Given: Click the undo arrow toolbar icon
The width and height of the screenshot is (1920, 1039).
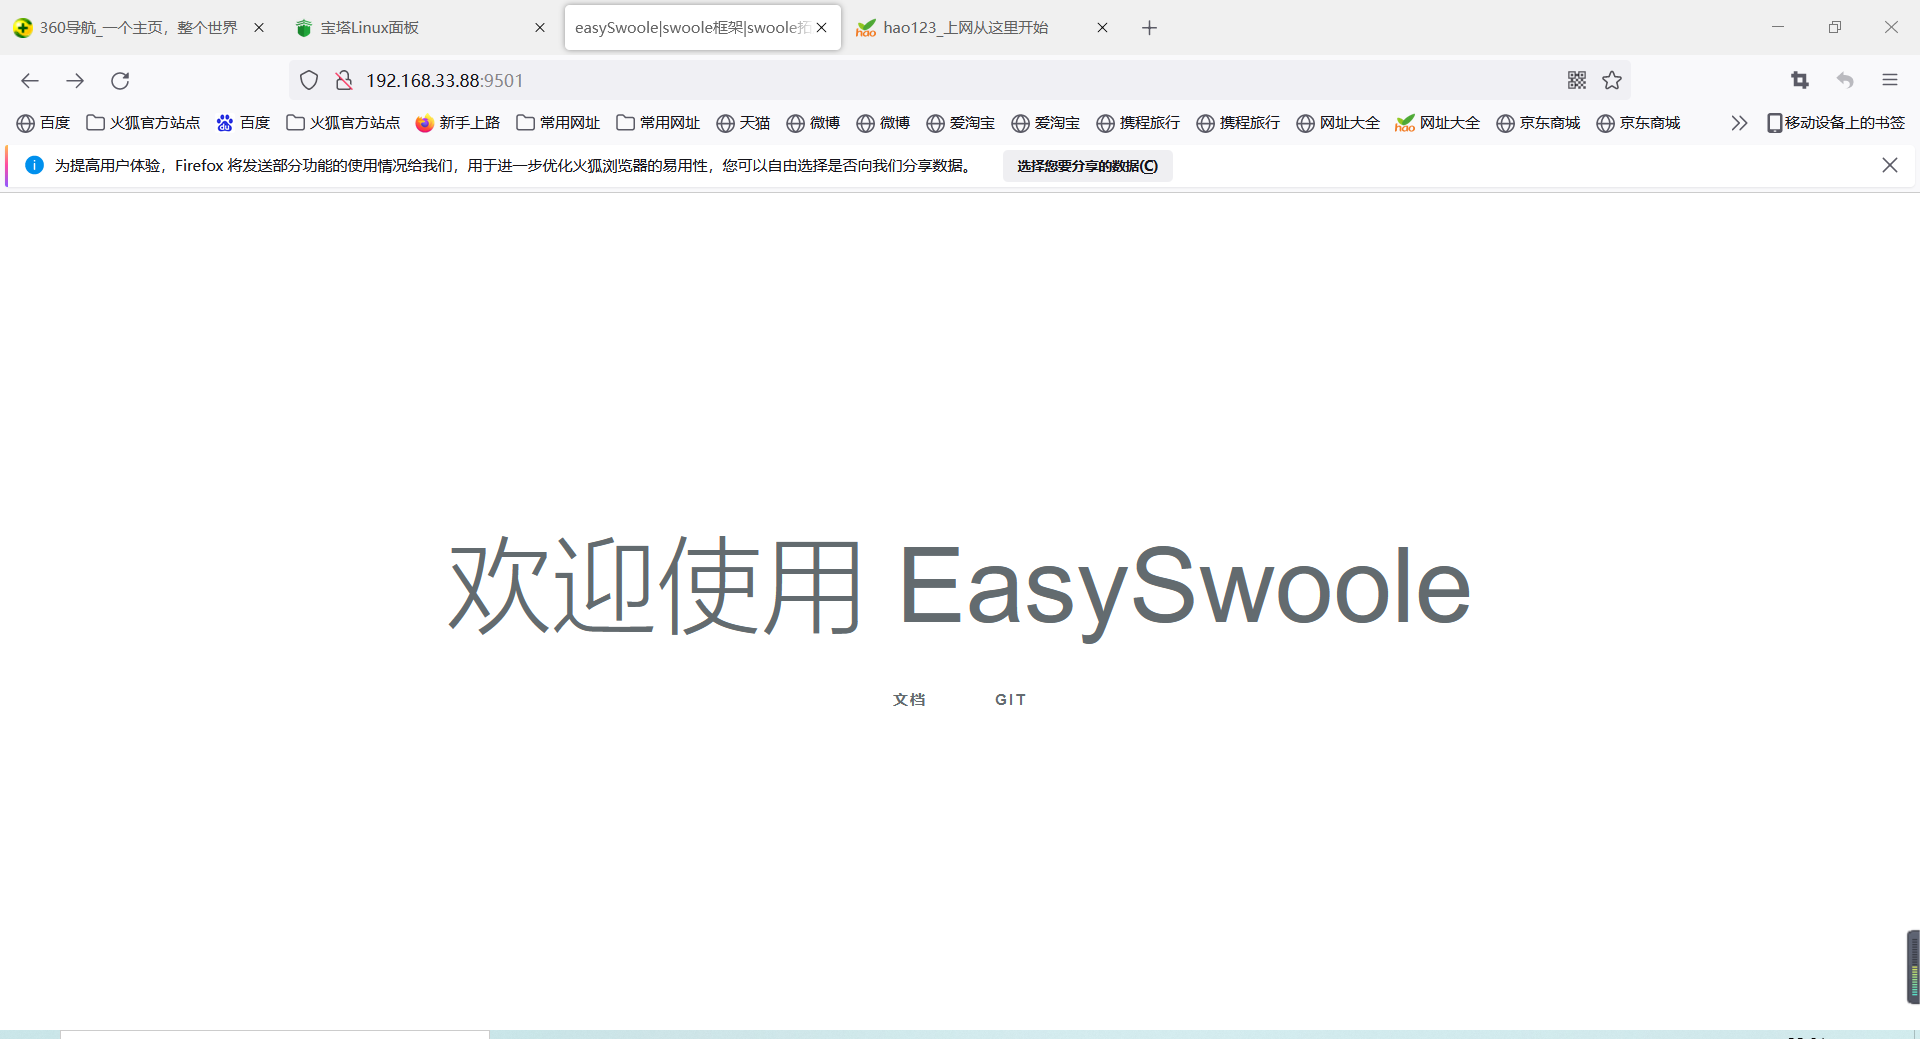Looking at the screenshot, I should coord(1845,81).
